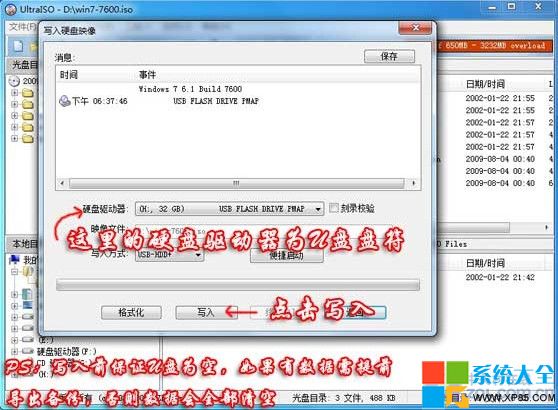Screen dimensions: 558x410
Task: Click the 时间 column header
Action: tap(69, 75)
